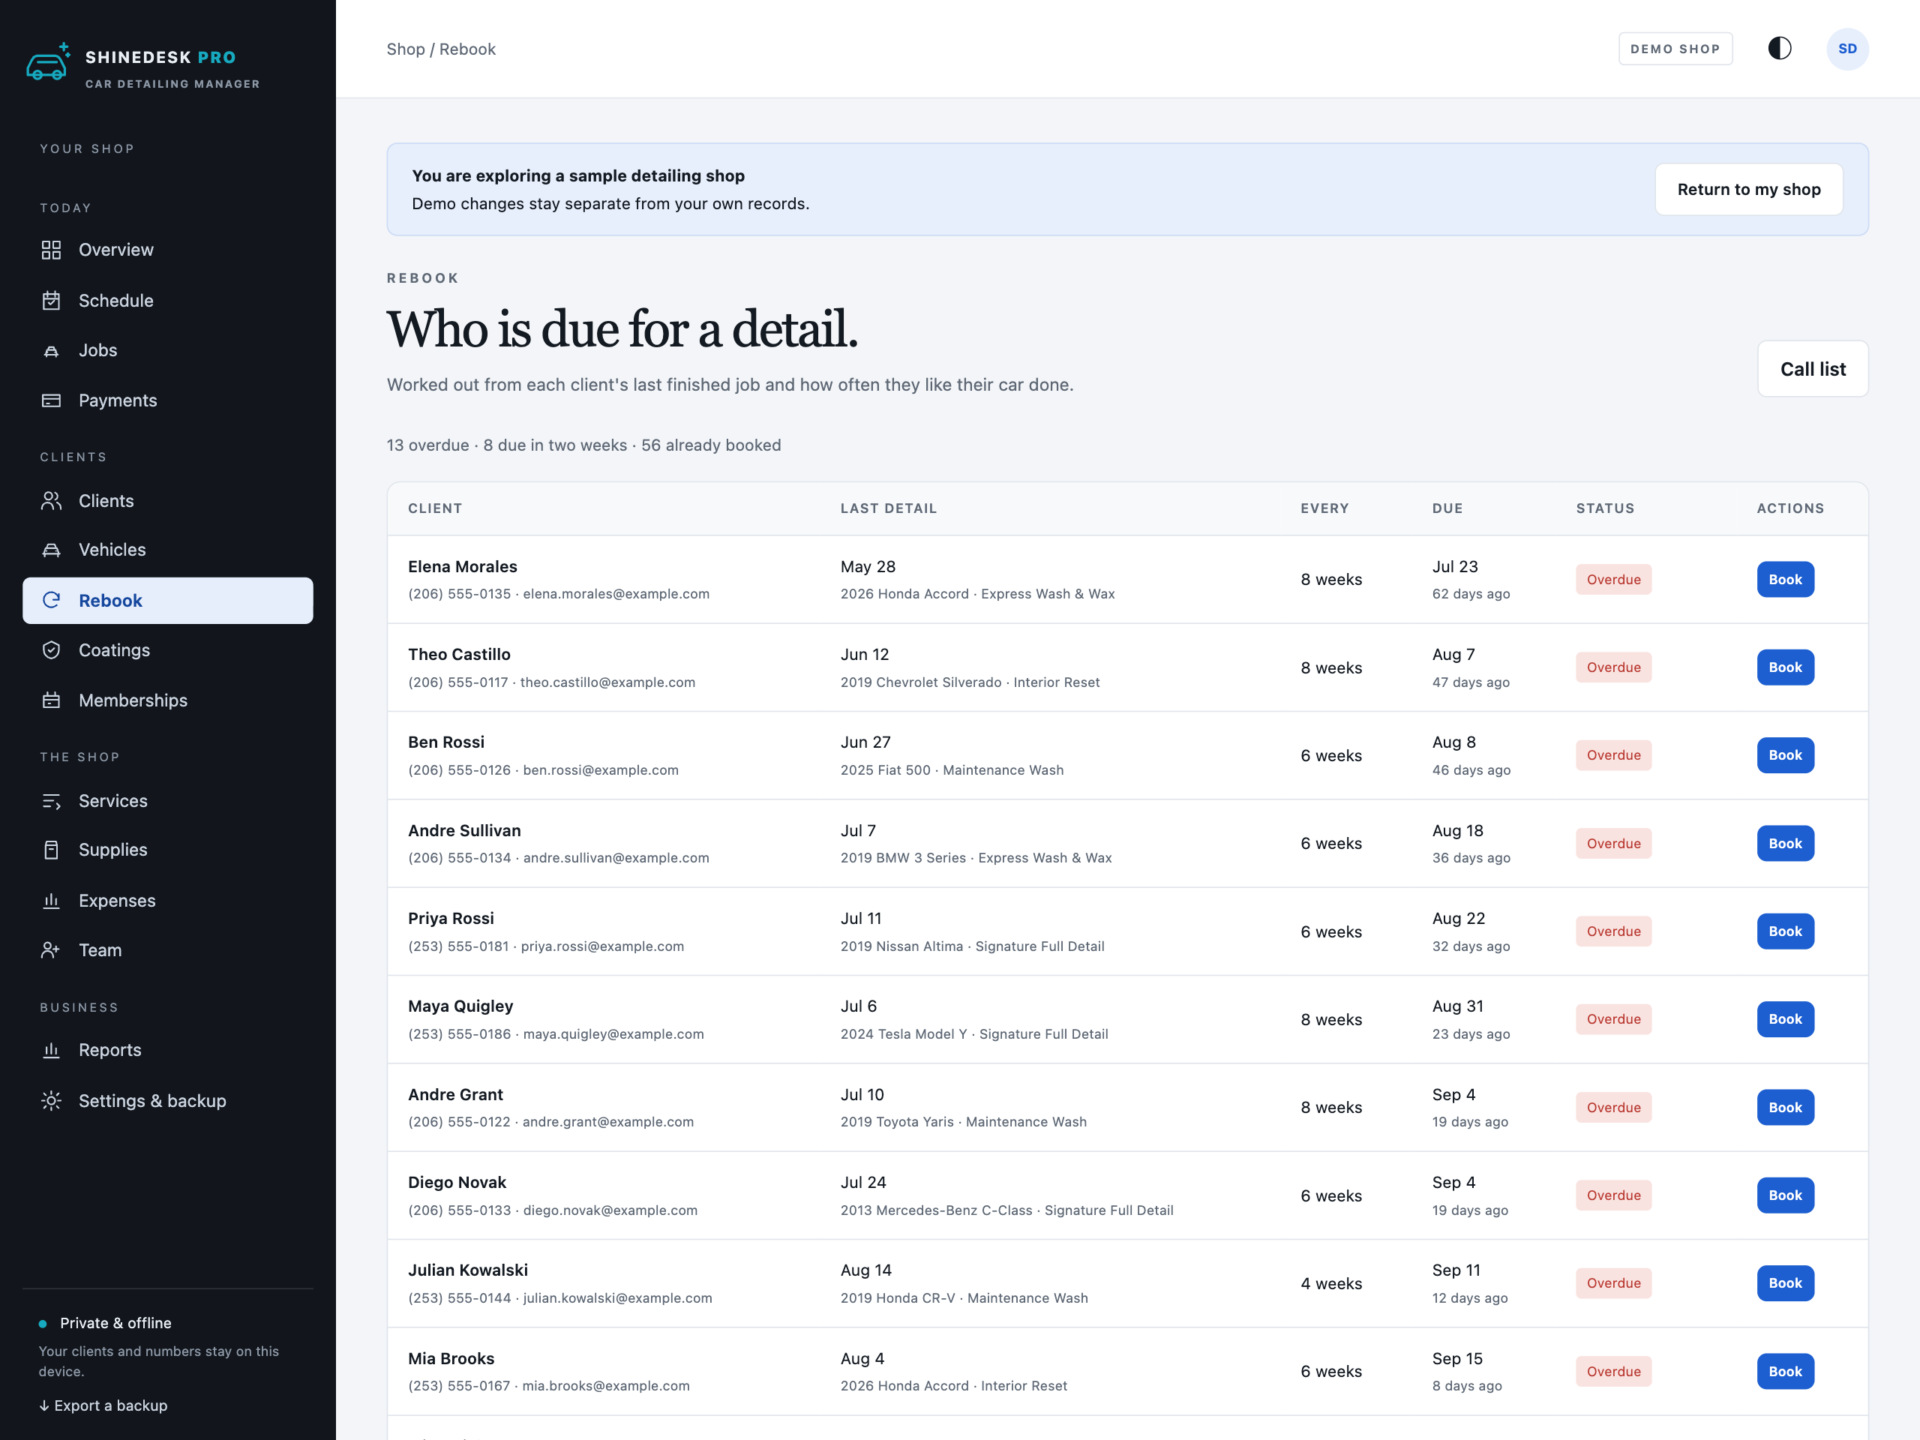
Task: Click the Demo Shop badge
Action: (1675, 49)
